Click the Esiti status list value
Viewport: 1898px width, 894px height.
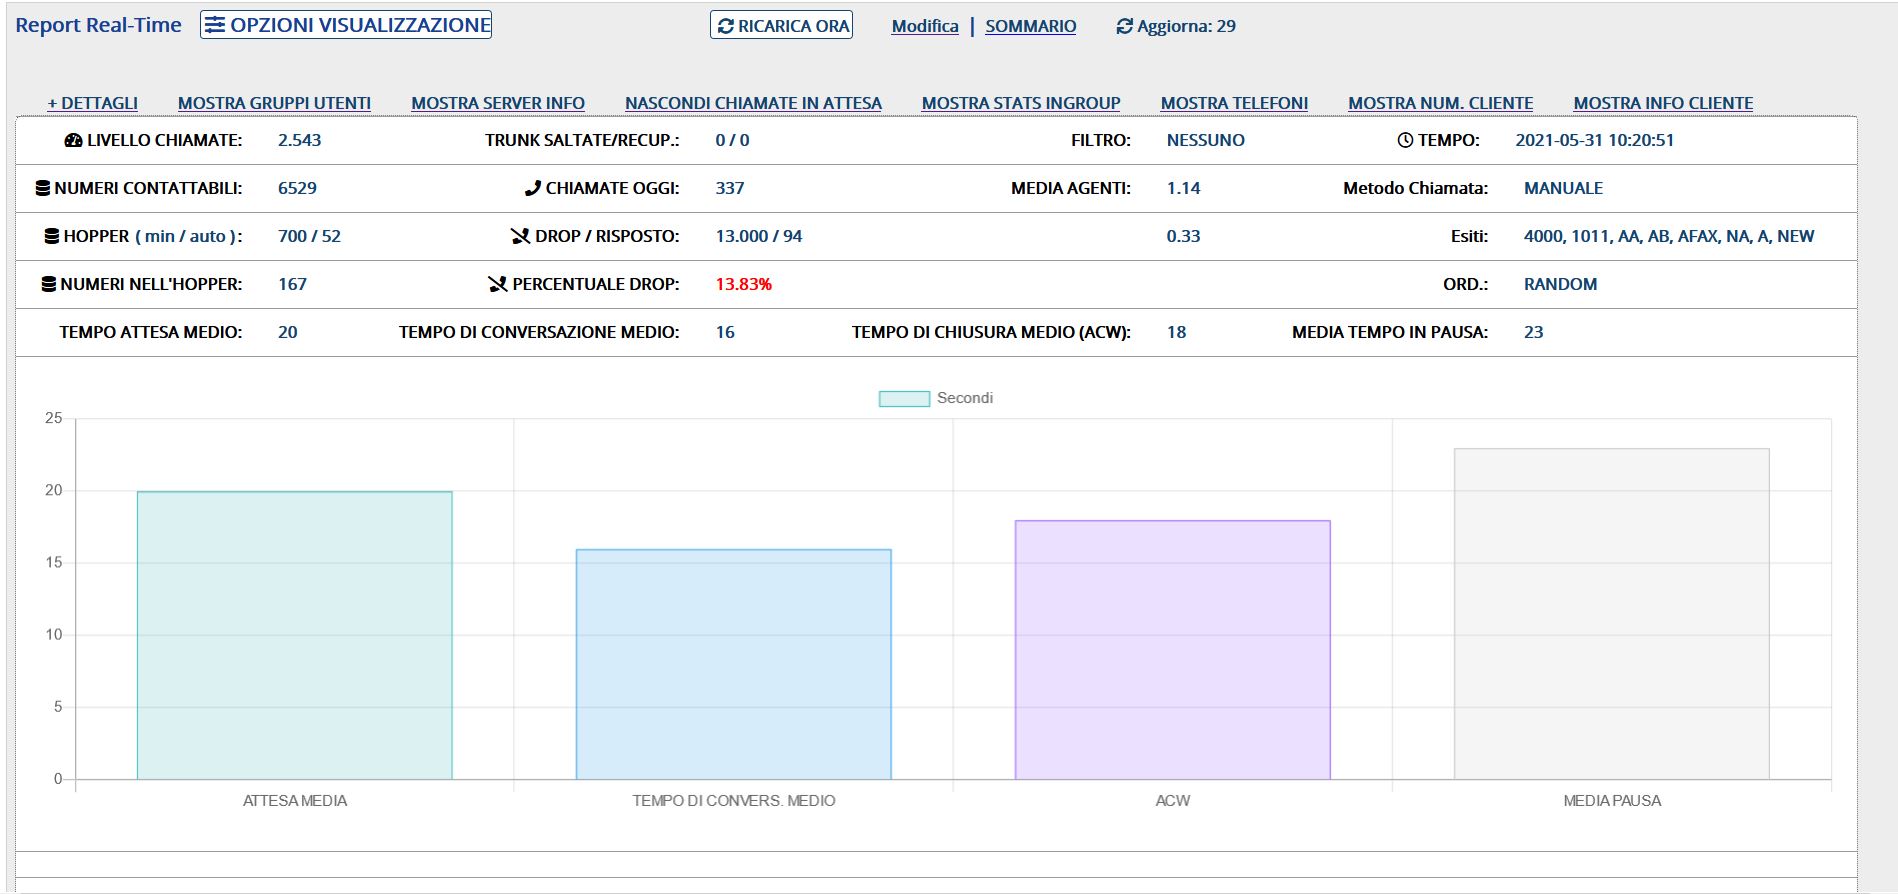click(x=1669, y=236)
